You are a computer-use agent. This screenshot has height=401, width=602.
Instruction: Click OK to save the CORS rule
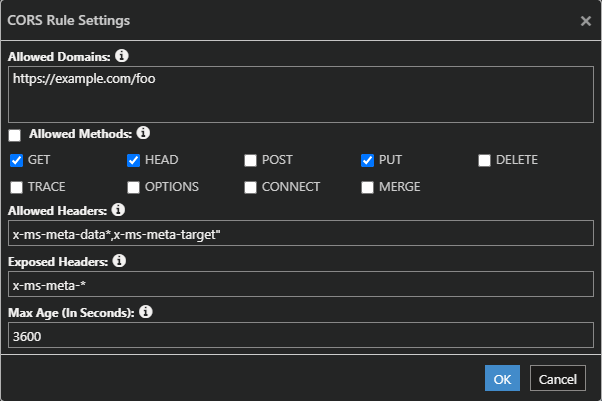point(502,378)
